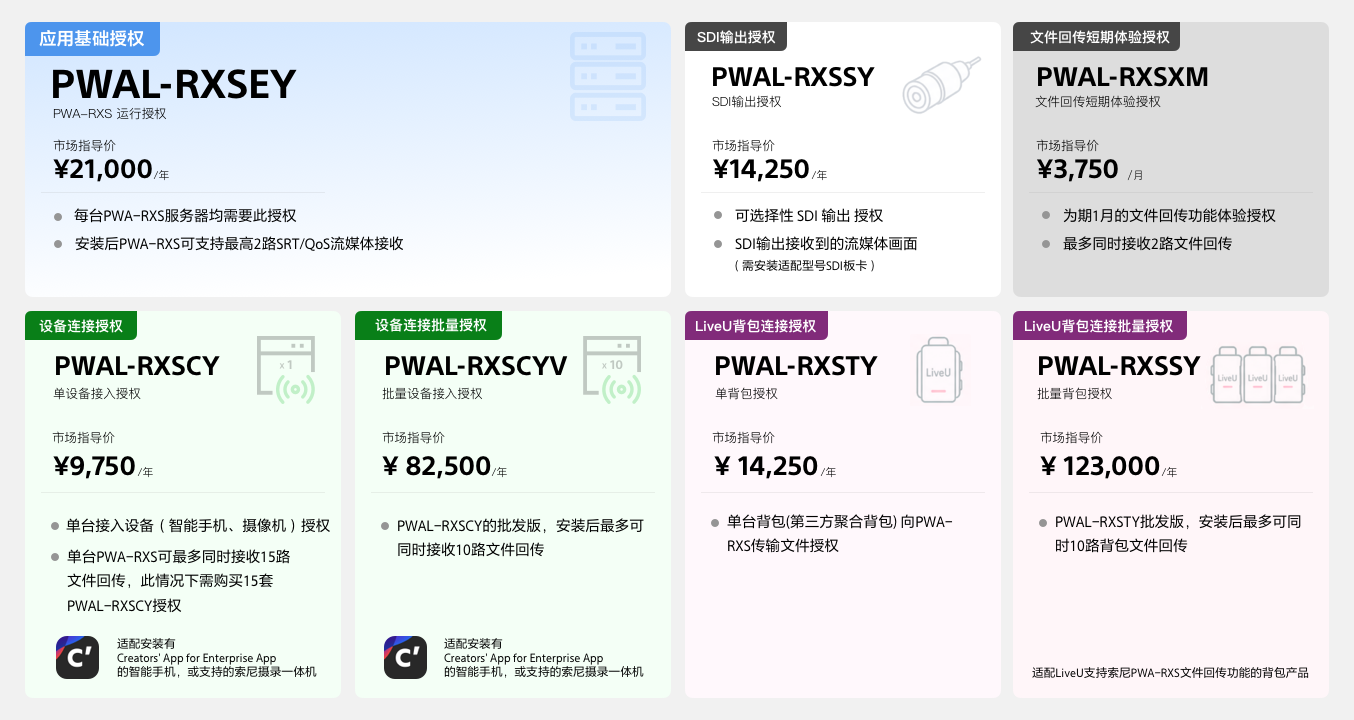The image size is (1354, 720).
Task: Click bullet about 最高2路SRT/QoS流媒体接收
Action: [x=239, y=244]
